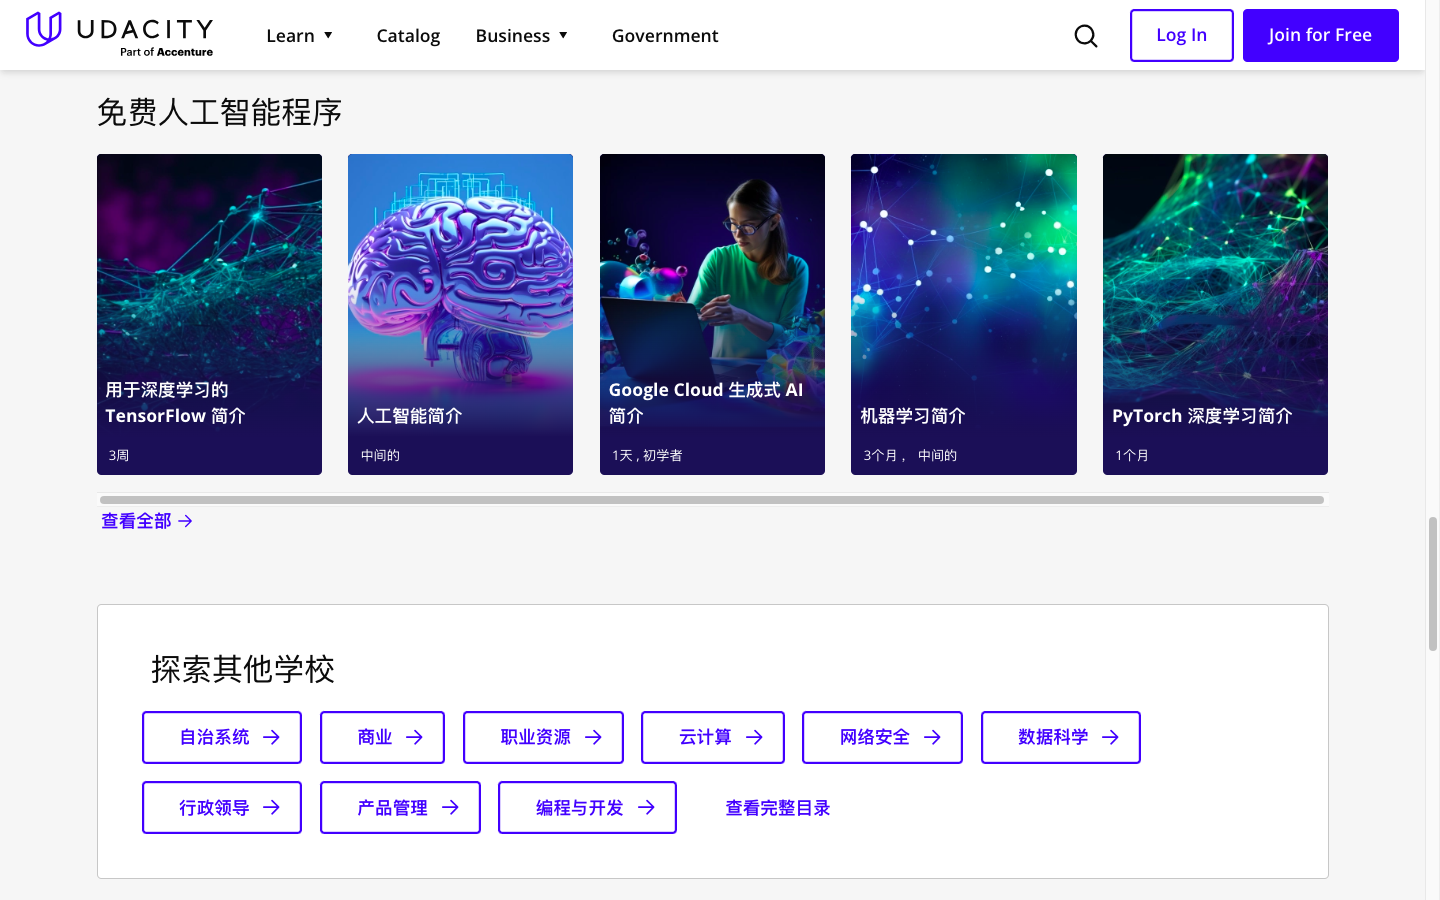Image resolution: width=1440 pixels, height=900 pixels.
Task: Click the course carousel horizontal scrollbar
Action: pos(712,499)
